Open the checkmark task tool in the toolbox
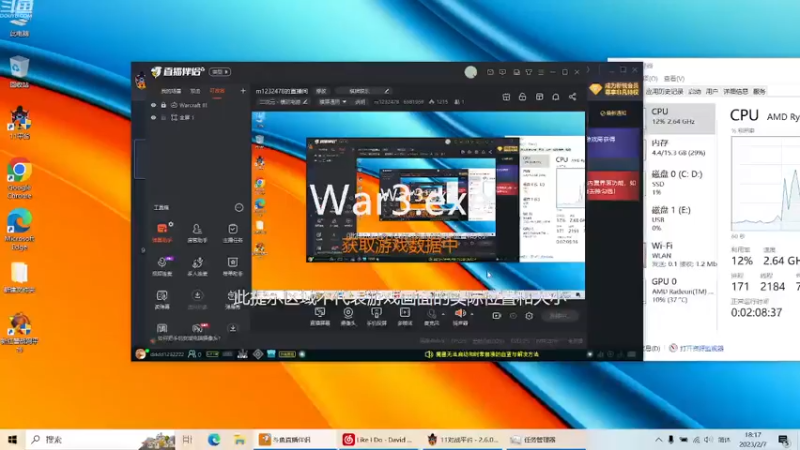 tap(233, 229)
